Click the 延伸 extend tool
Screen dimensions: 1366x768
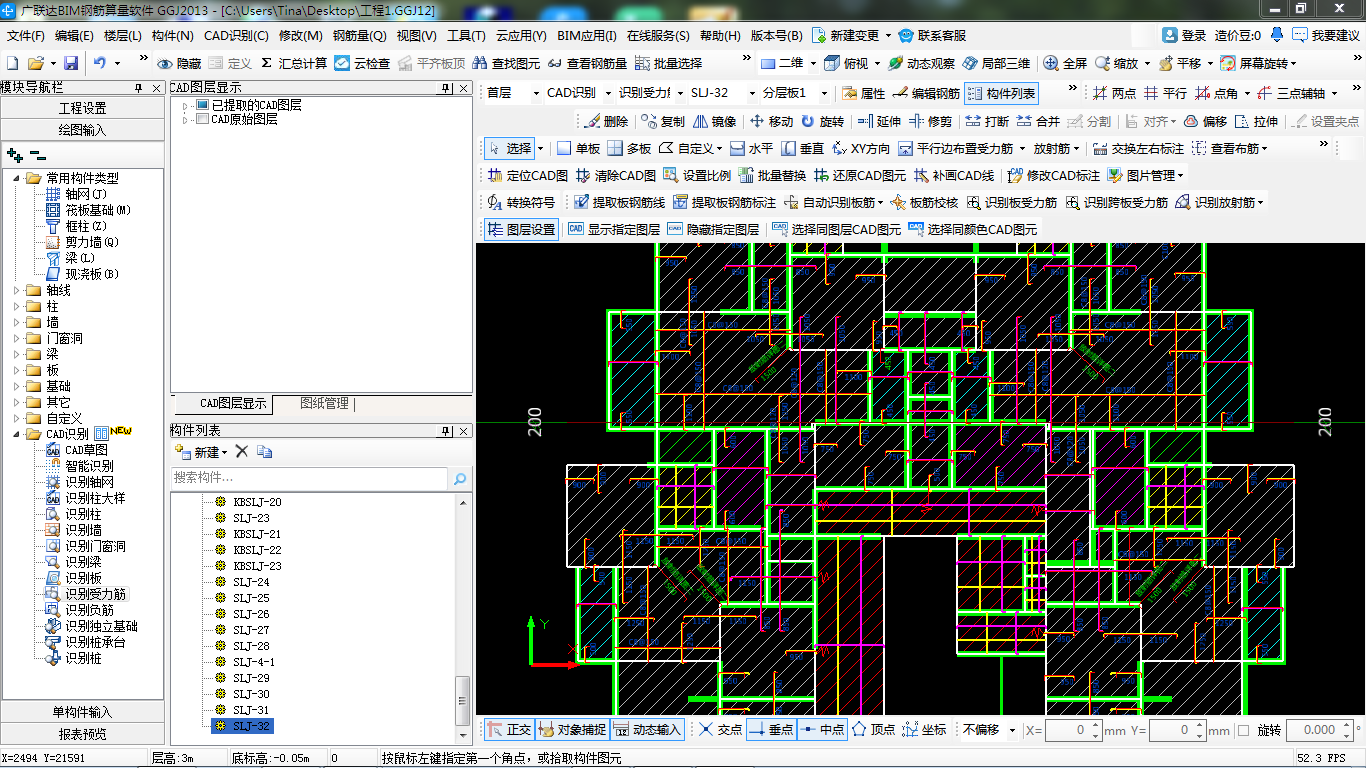[879, 121]
